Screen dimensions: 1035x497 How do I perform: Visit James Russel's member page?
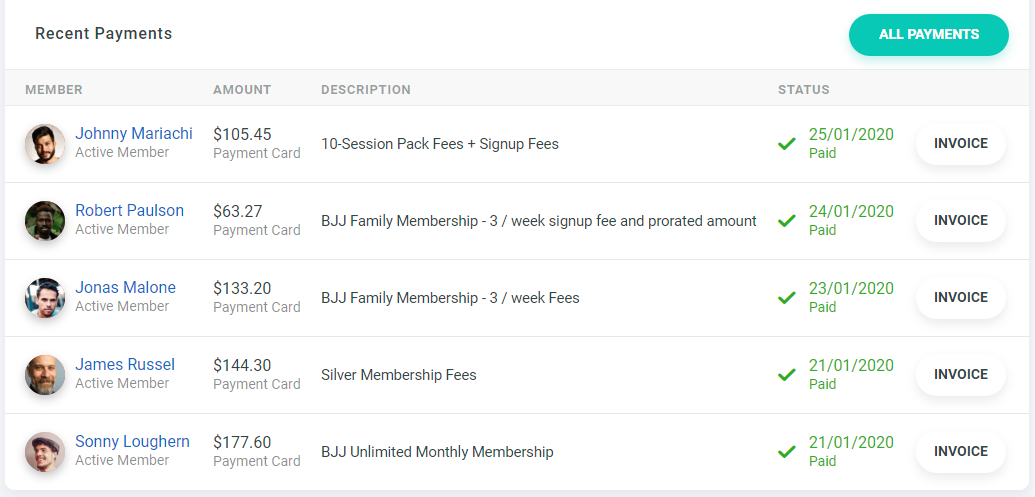point(125,365)
